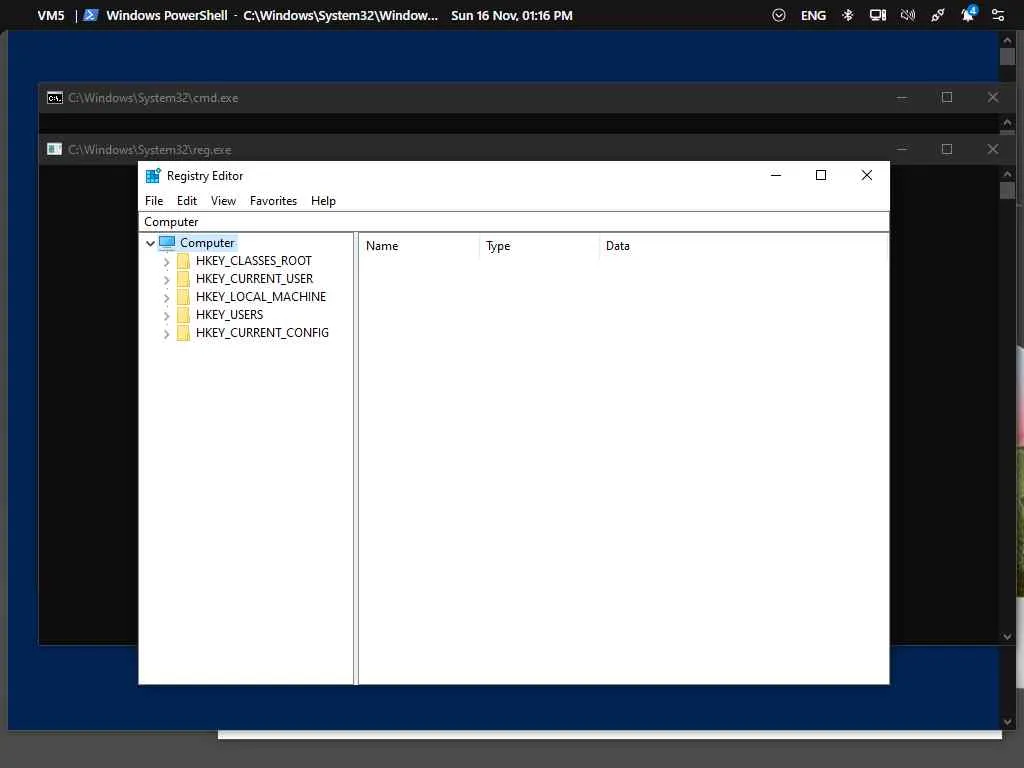Minimize the reg.exe window
This screenshot has width=1024, height=768.
902,150
